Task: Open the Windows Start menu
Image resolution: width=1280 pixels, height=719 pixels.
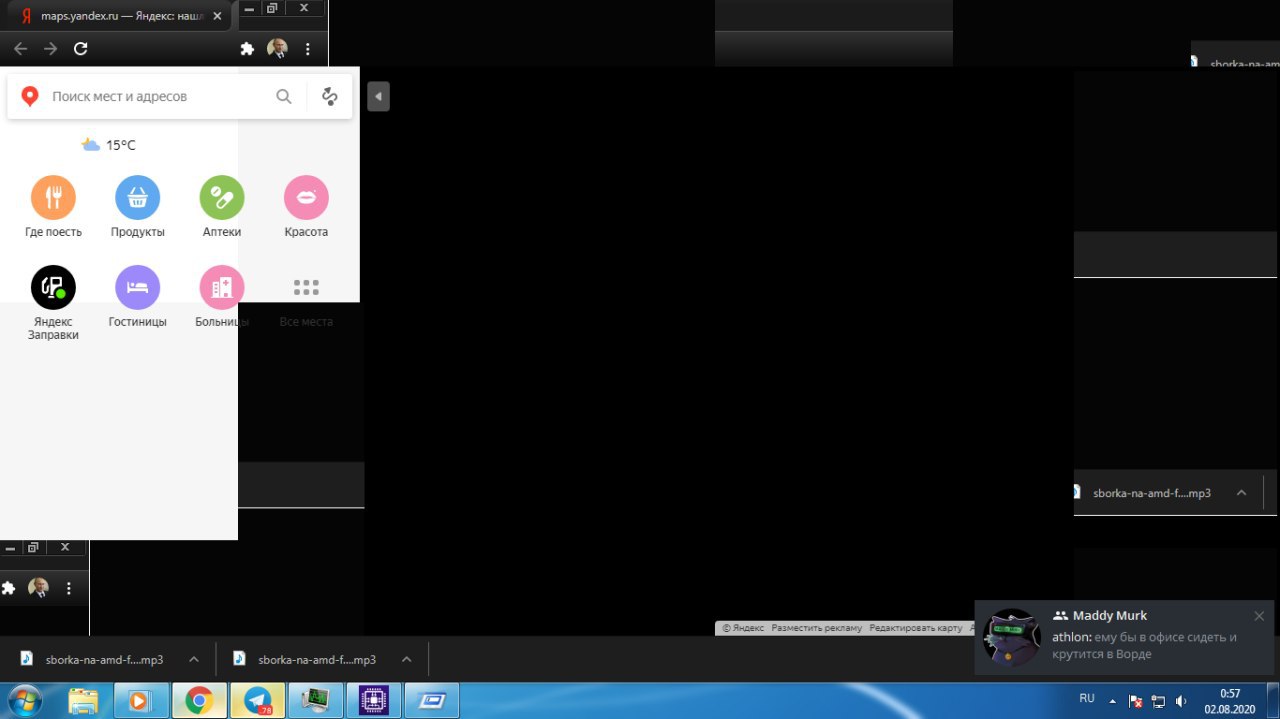Action: tap(24, 701)
